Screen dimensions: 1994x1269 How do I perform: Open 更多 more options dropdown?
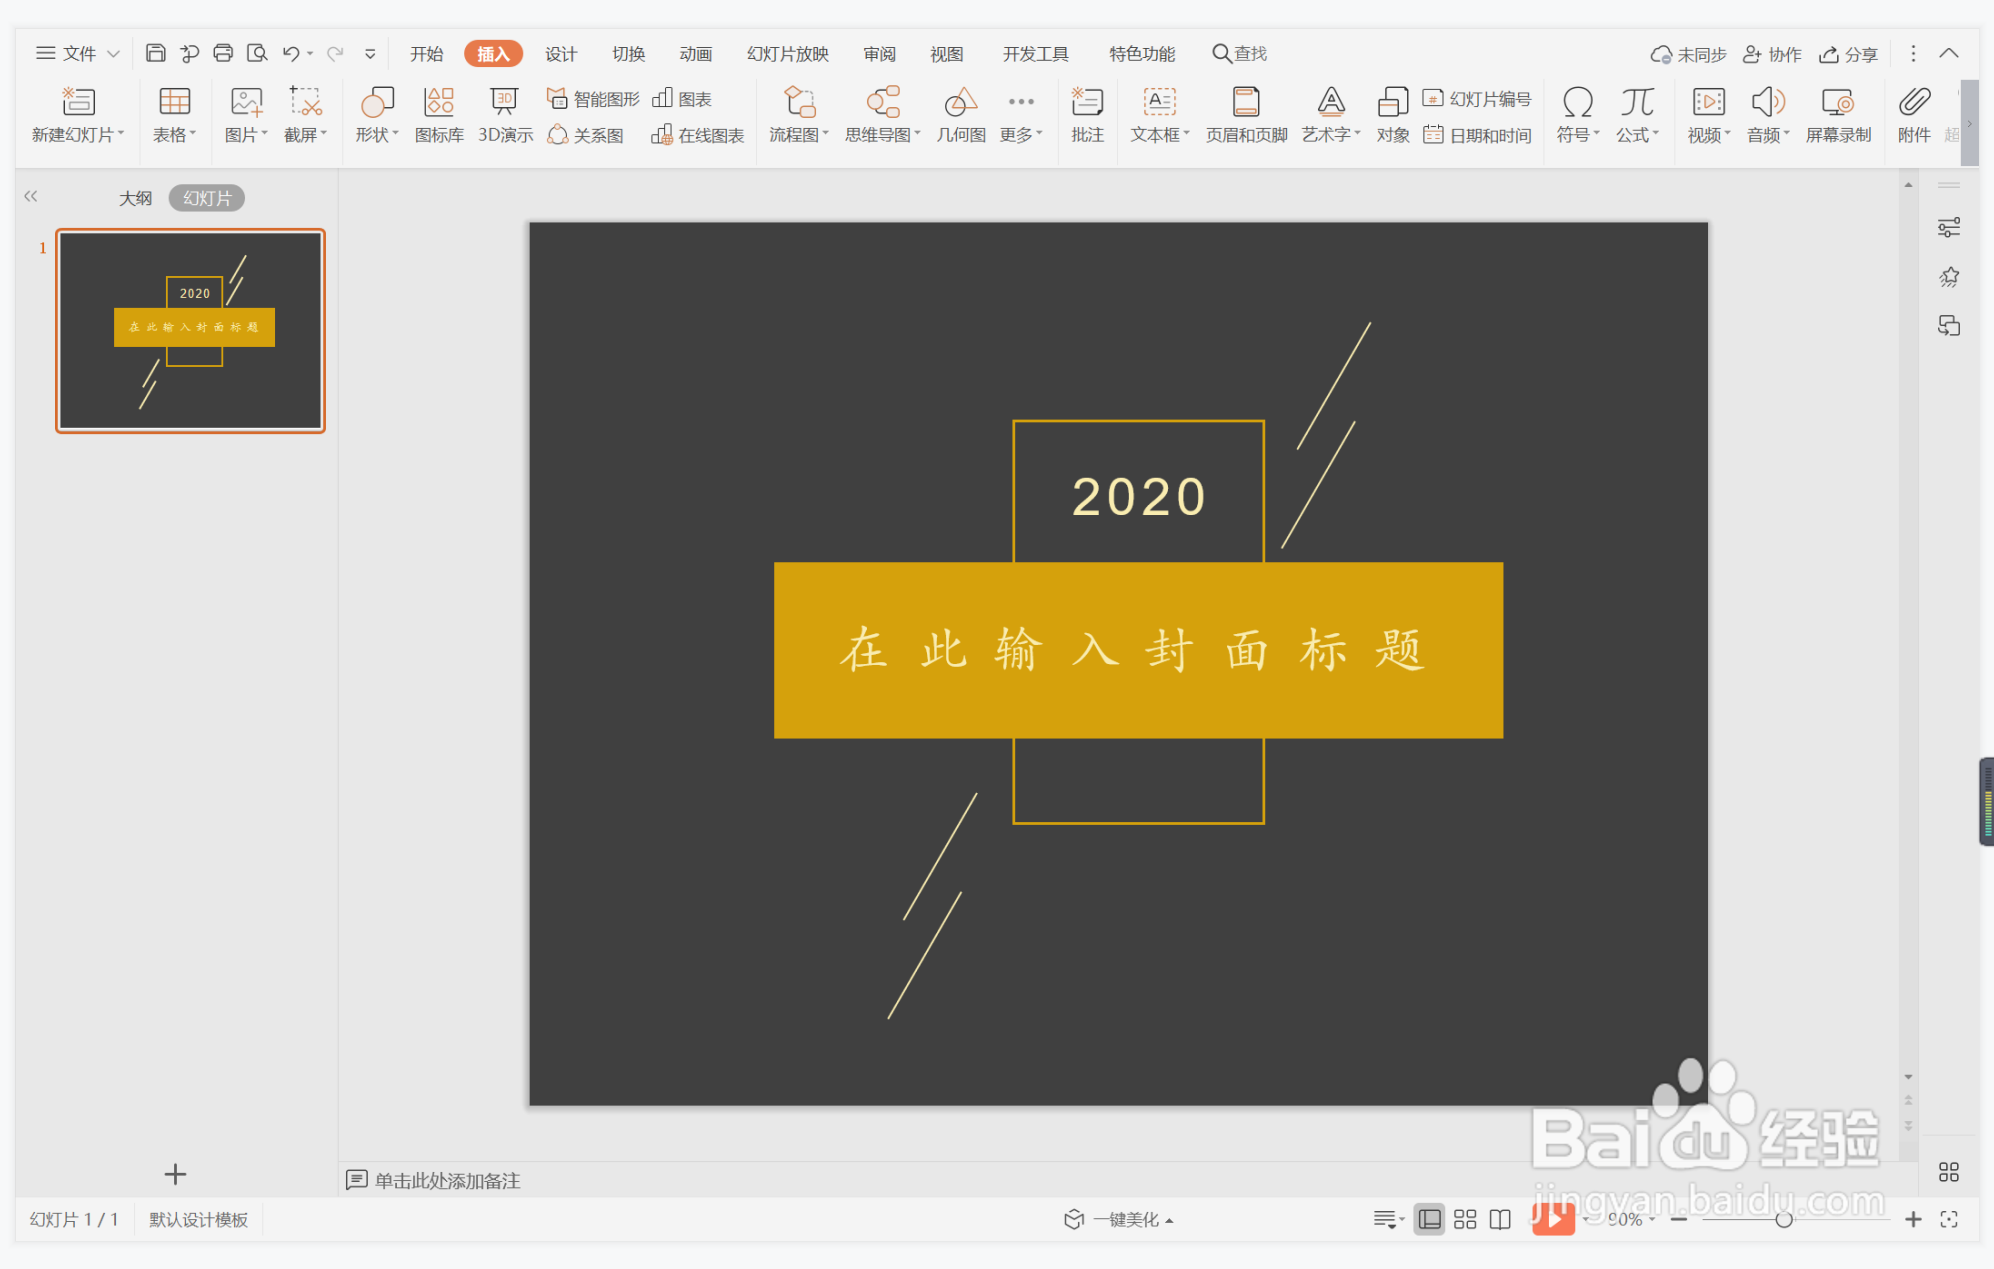[1021, 115]
